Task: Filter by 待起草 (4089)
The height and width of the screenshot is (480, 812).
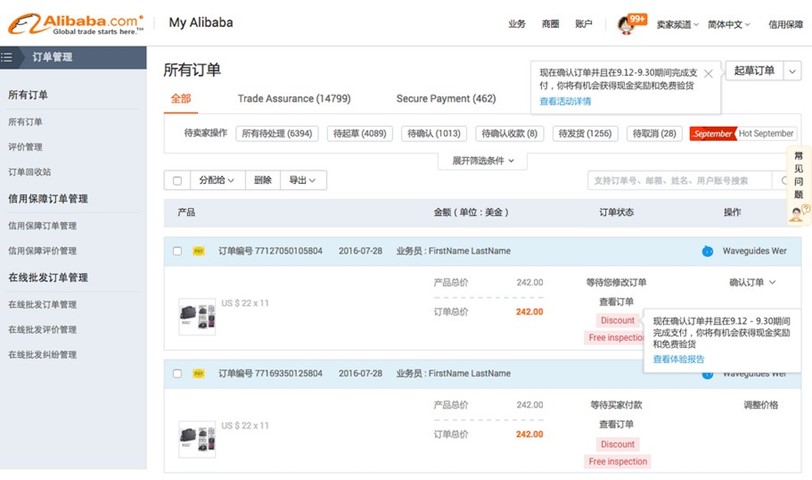Action: tap(360, 134)
